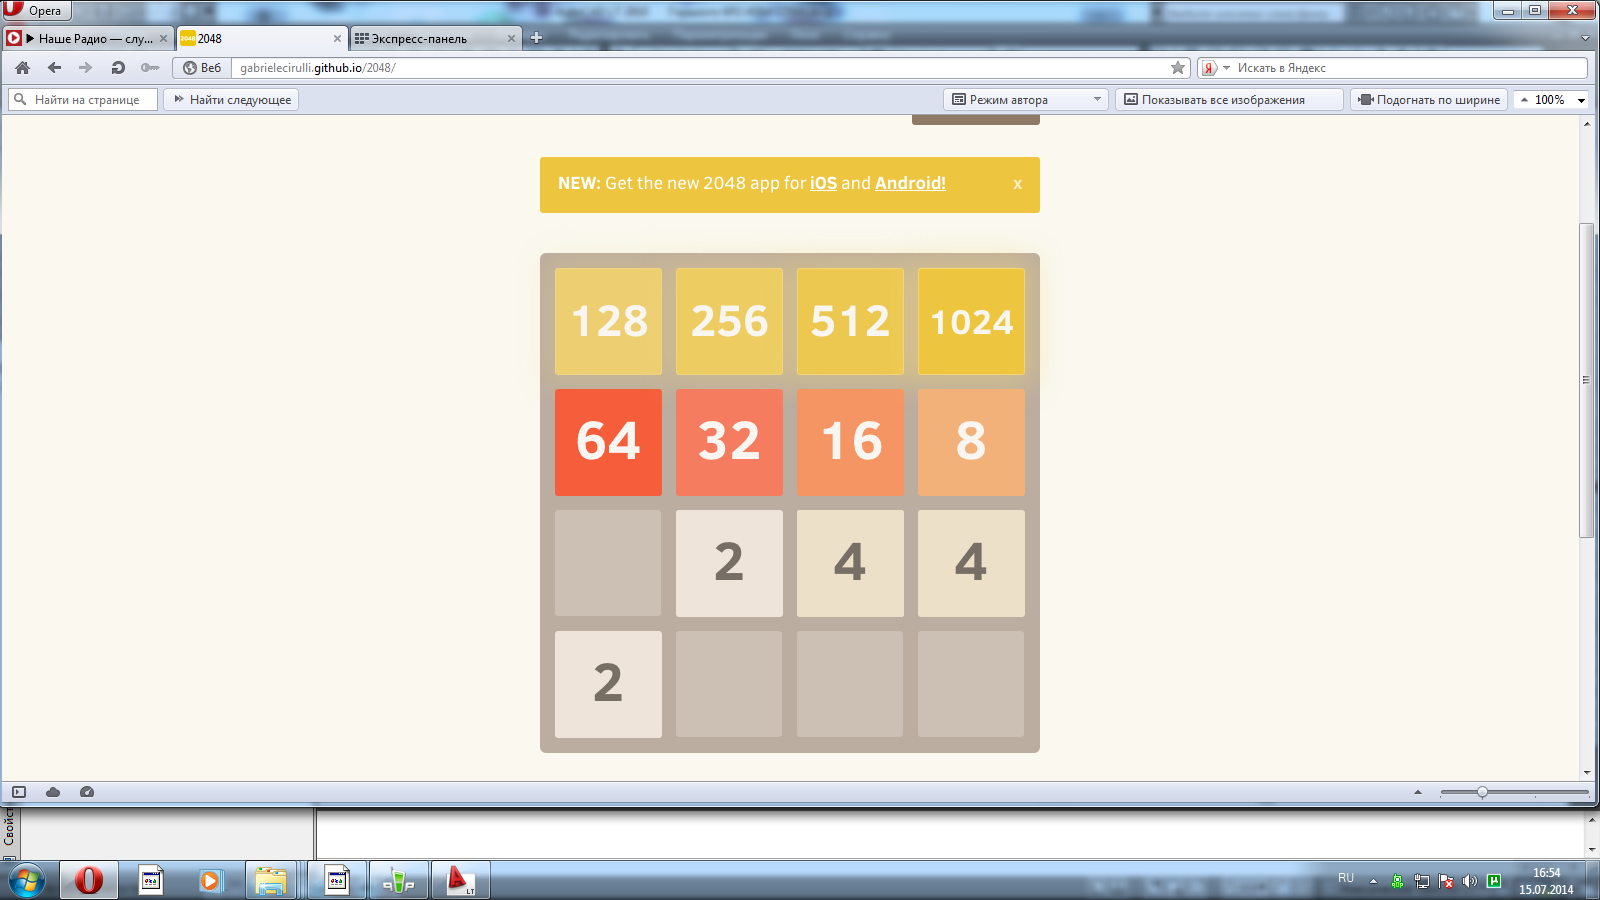Image resolution: width=1600 pixels, height=900 pixels.
Task: Reload the current page
Action: (x=118, y=67)
